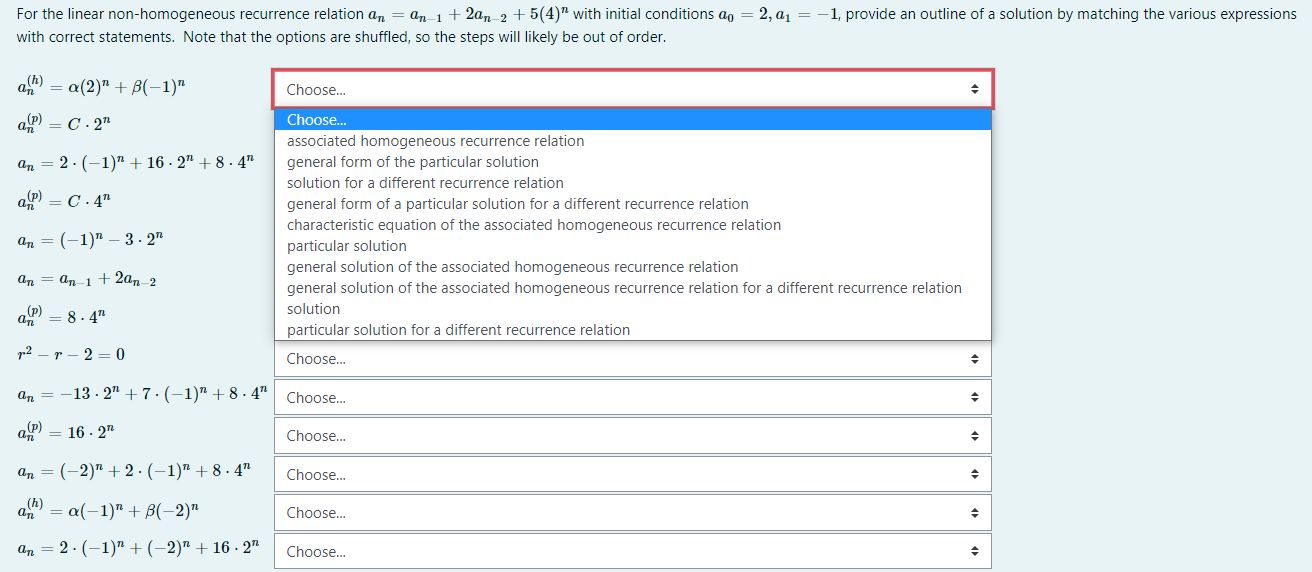
Task: Click the expression aₙ = aₙ₋₁ + 2aₙ₋₂
Action: tap(86, 279)
